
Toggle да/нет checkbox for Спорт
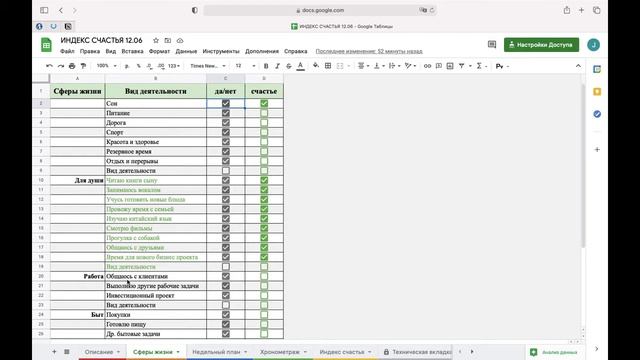[x=226, y=132]
